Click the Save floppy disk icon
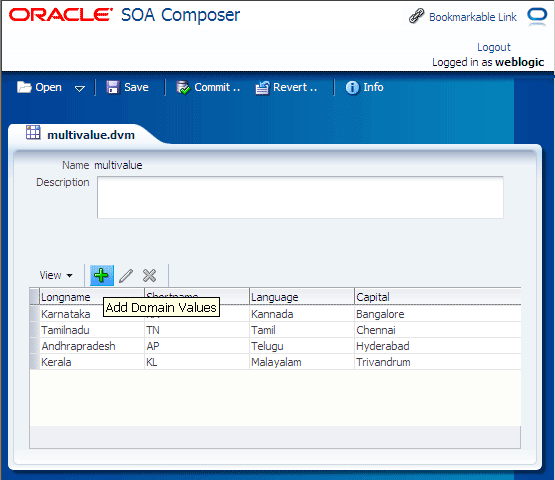The image size is (555, 480). click(113, 87)
